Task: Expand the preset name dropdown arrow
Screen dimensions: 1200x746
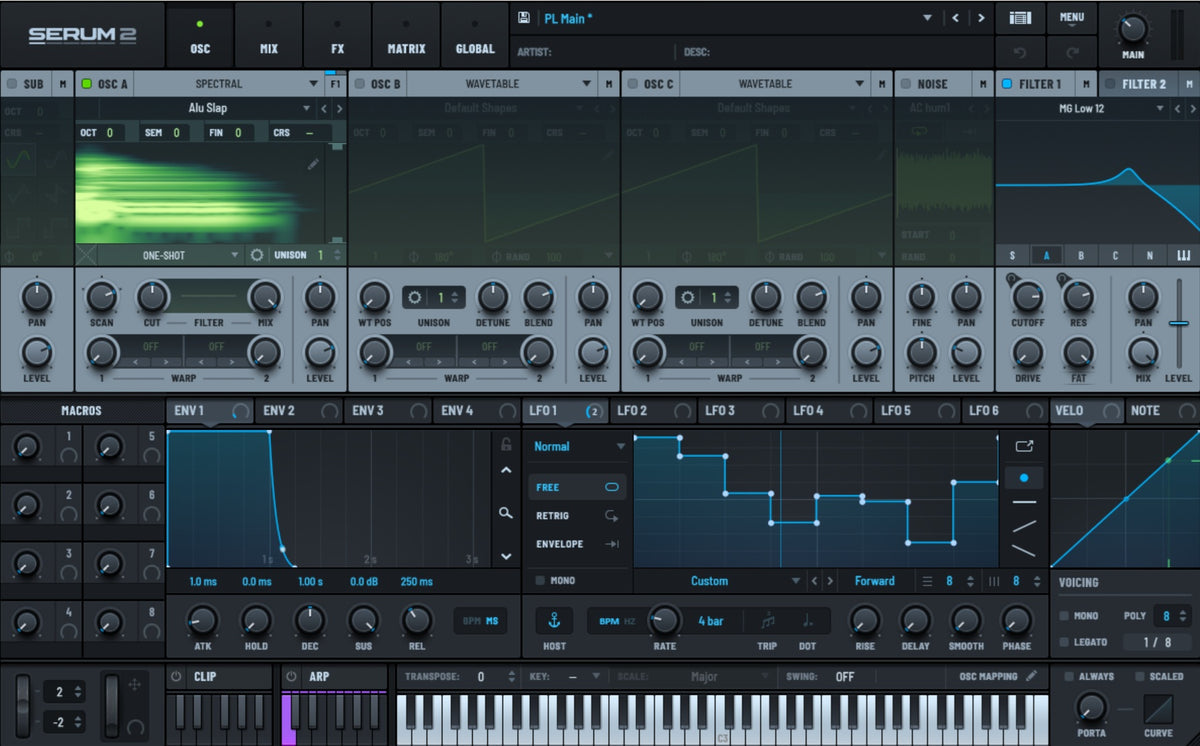Action: (927, 18)
